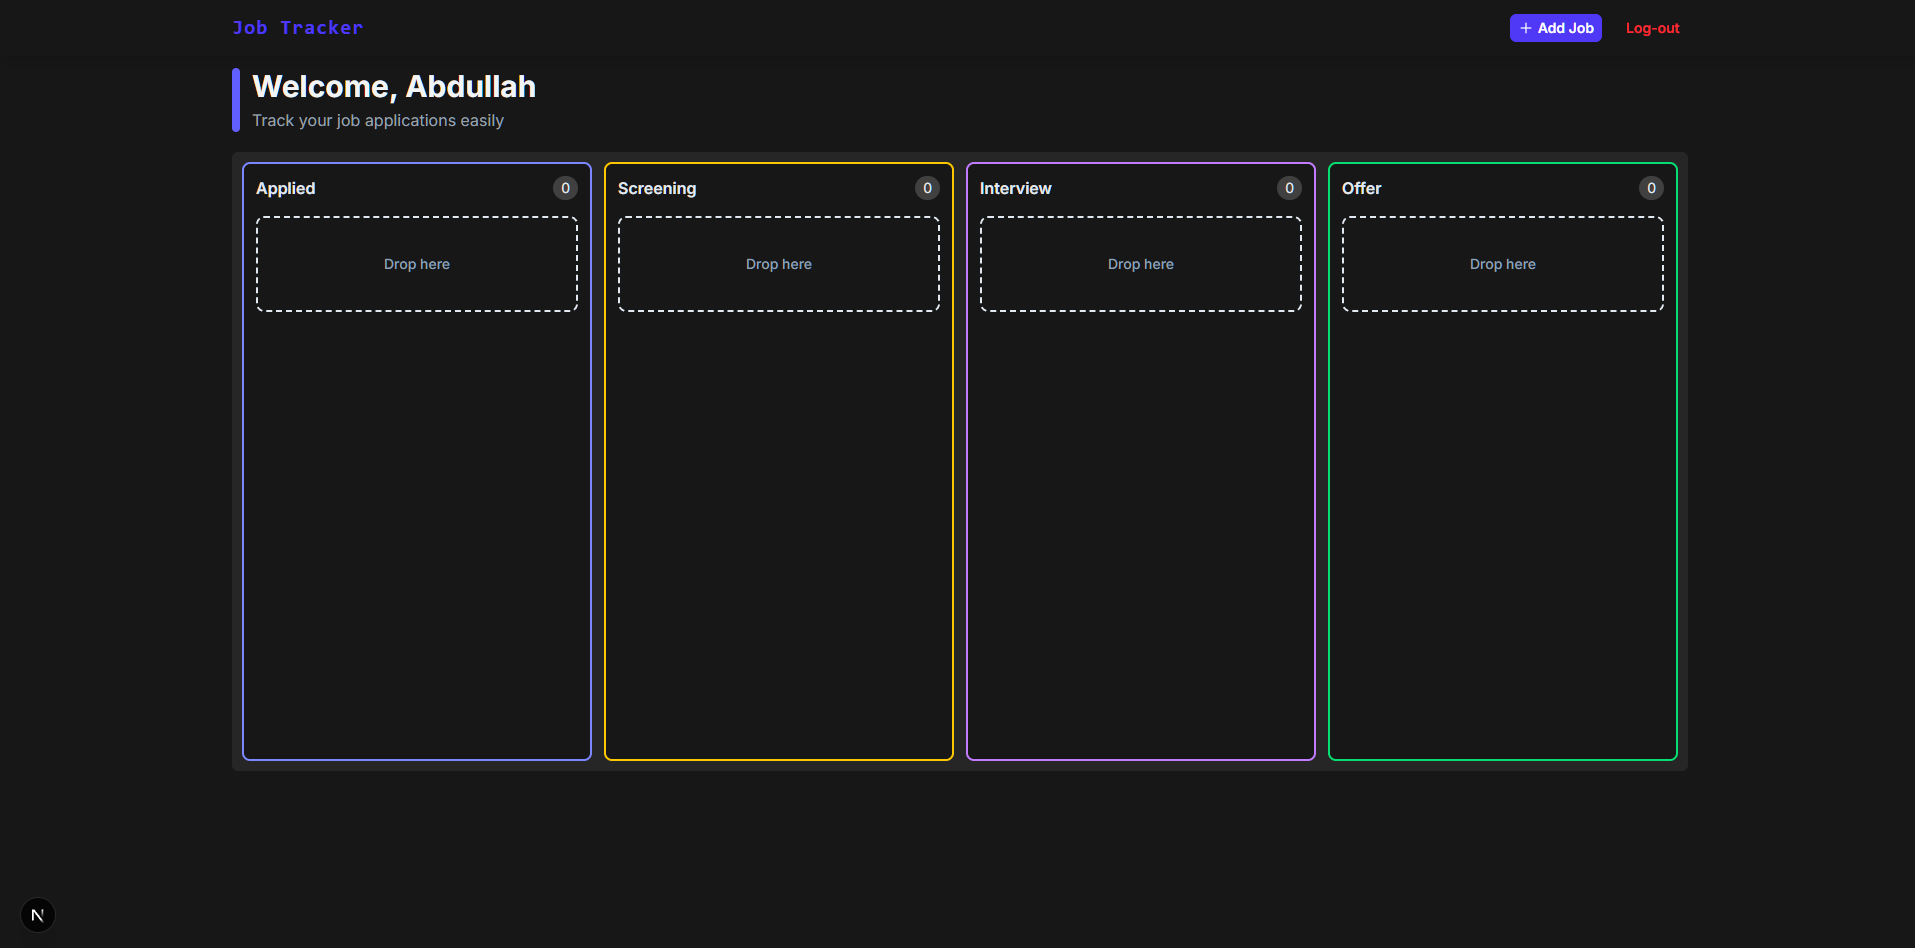
Task: Click the Offer column heading
Action: tap(1361, 188)
